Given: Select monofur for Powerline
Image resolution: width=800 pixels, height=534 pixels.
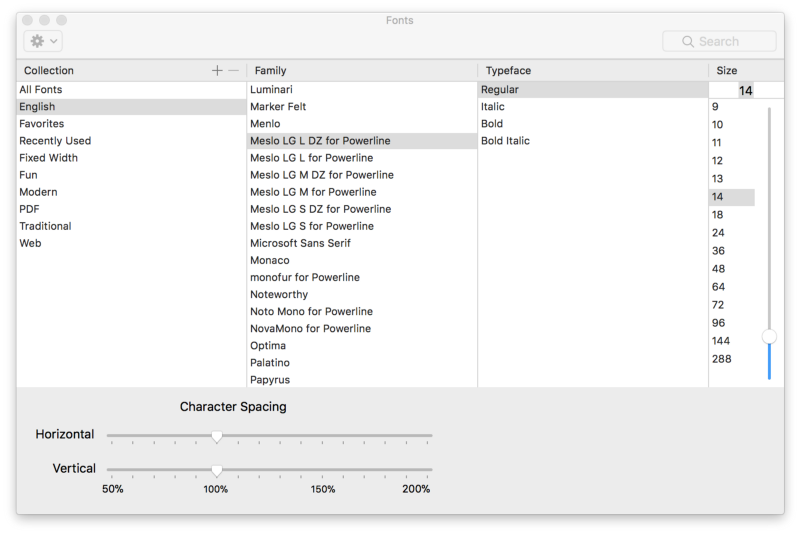Looking at the screenshot, I should coord(362,277).
